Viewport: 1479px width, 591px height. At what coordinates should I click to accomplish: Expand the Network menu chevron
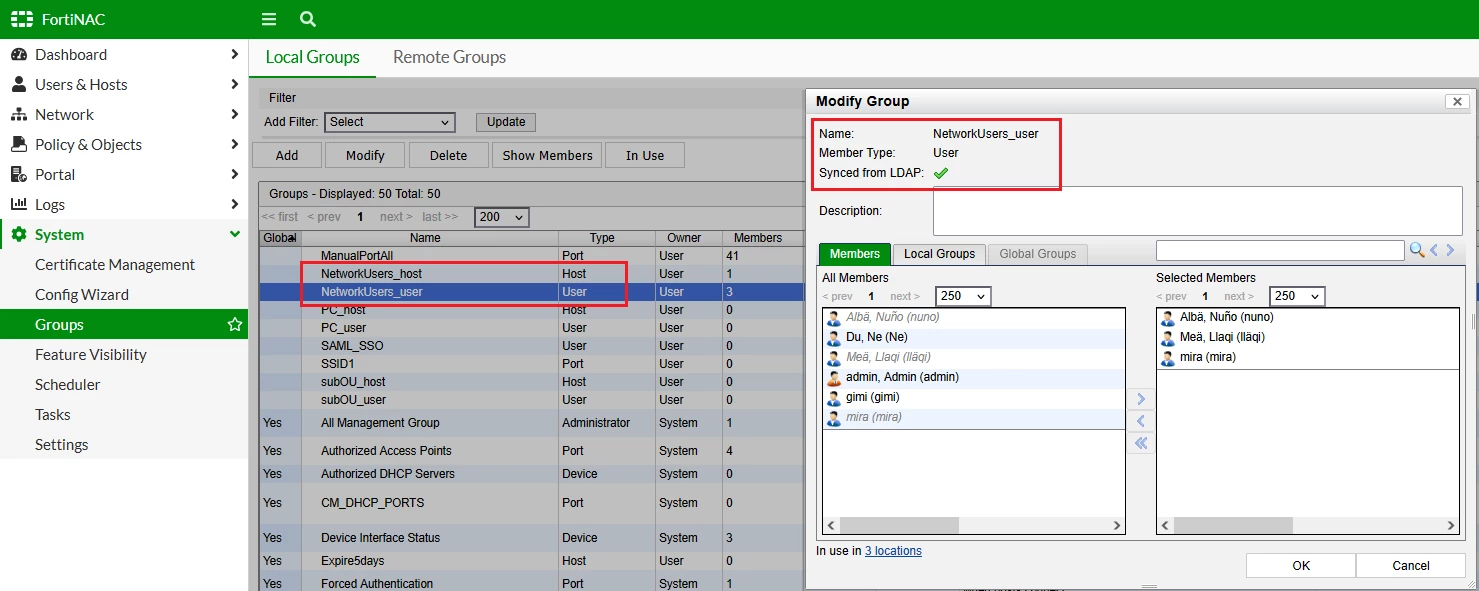pyautogui.click(x=234, y=115)
